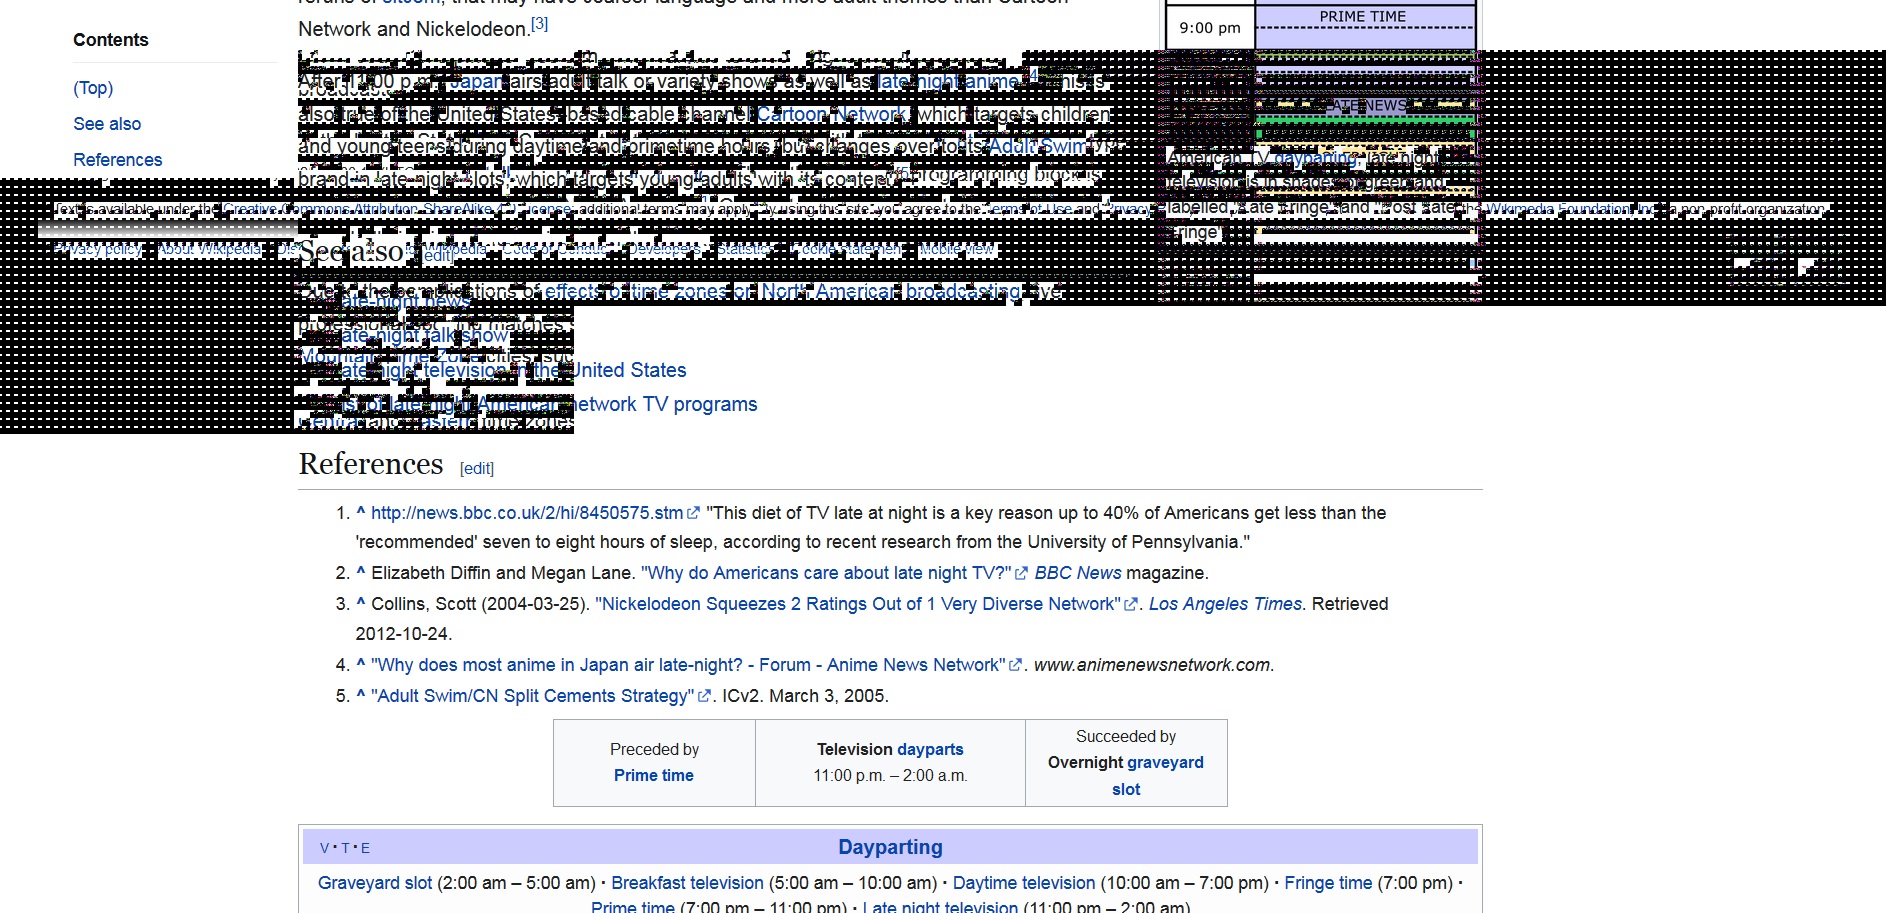Open Los Angeles Times link
The height and width of the screenshot is (913, 1886).
click(1225, 604)
